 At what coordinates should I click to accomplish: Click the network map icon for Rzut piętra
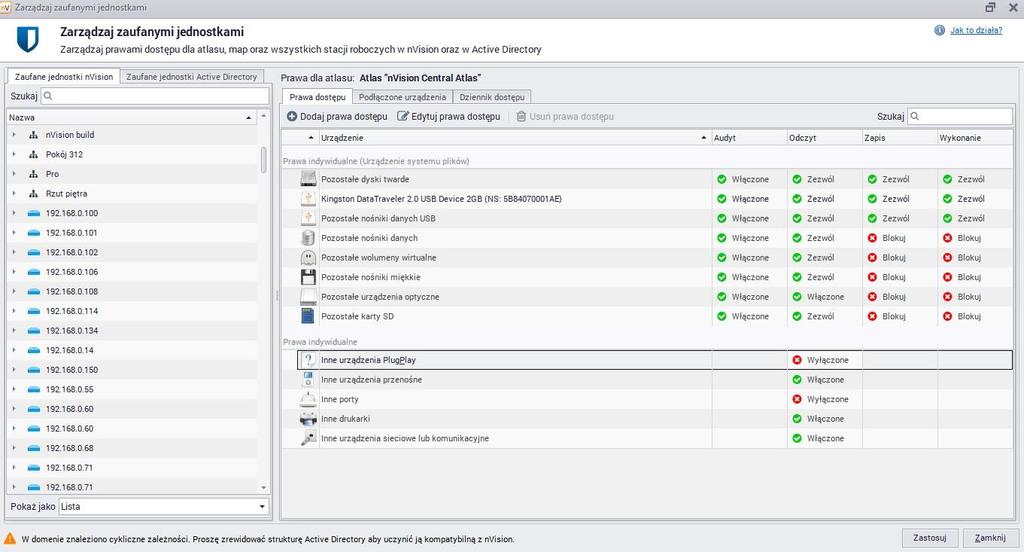(x=33, y=193)
